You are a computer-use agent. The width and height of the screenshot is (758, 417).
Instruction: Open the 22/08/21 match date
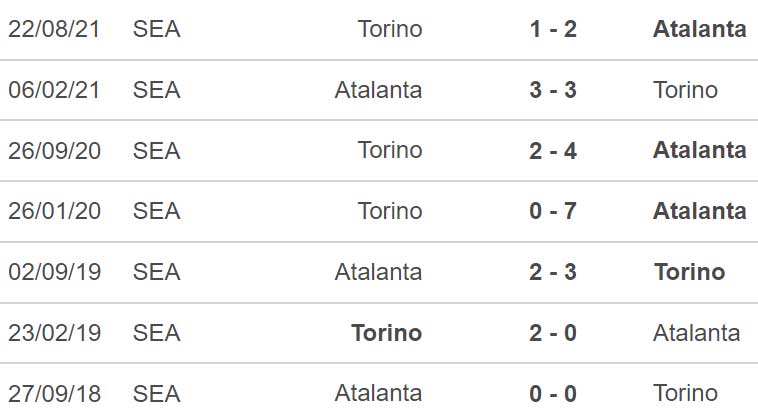coord(54,29)
